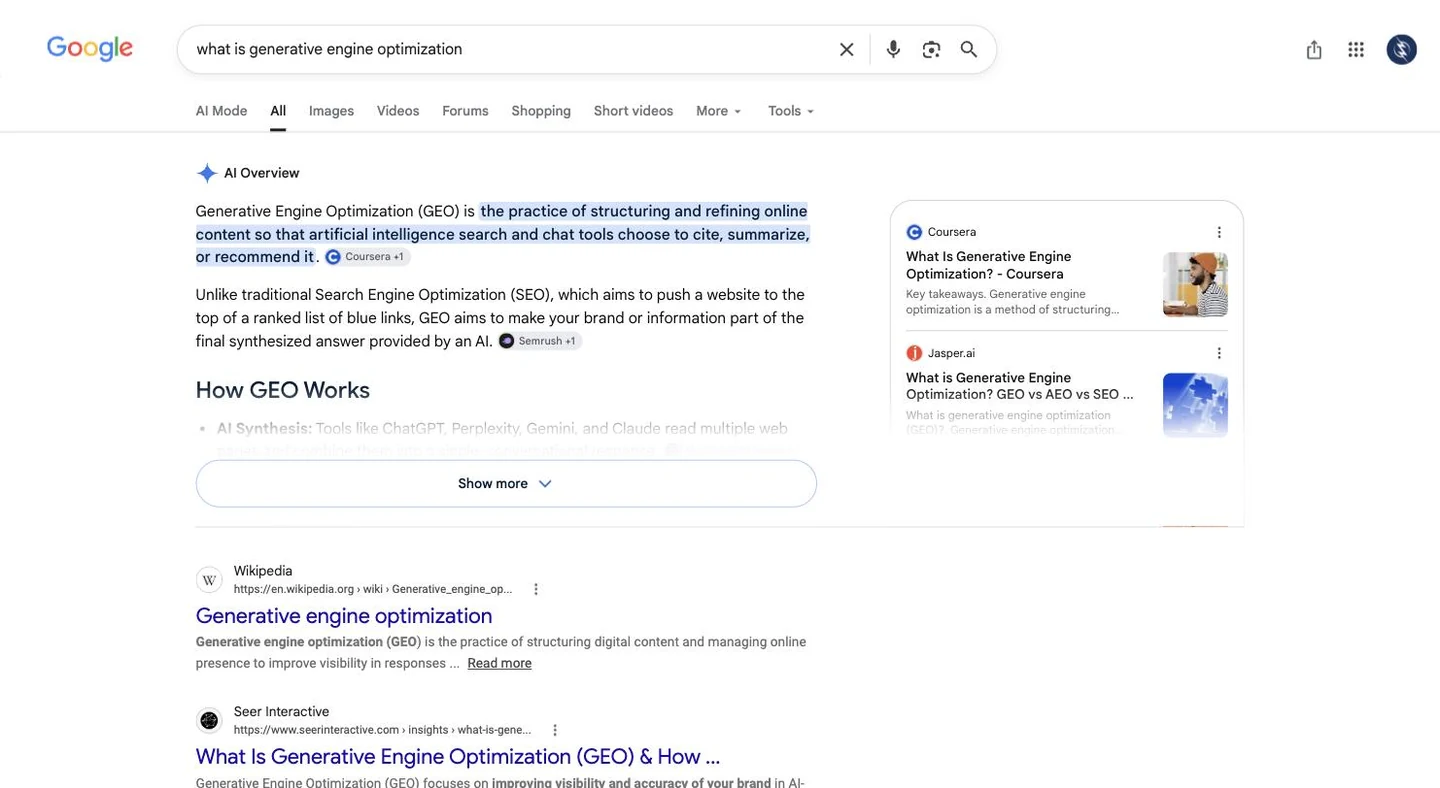Open the Wikipedia 'Generative engine optimization' result

pos(344,616)
